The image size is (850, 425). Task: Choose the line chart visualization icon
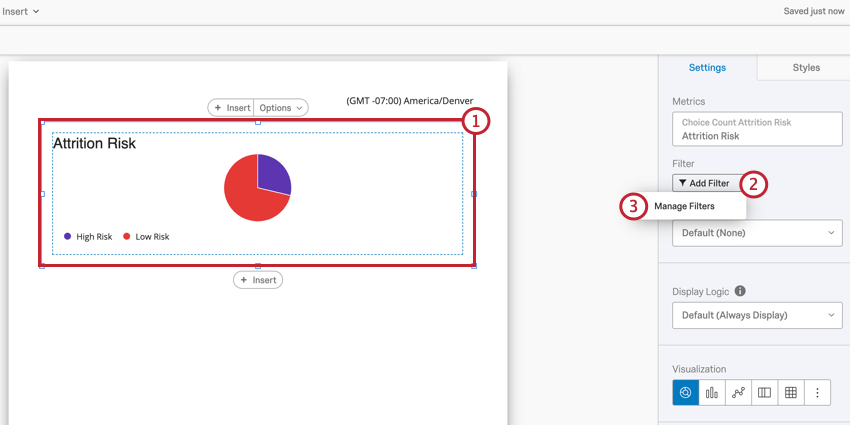pyautogui.click(x=738, y=392)
